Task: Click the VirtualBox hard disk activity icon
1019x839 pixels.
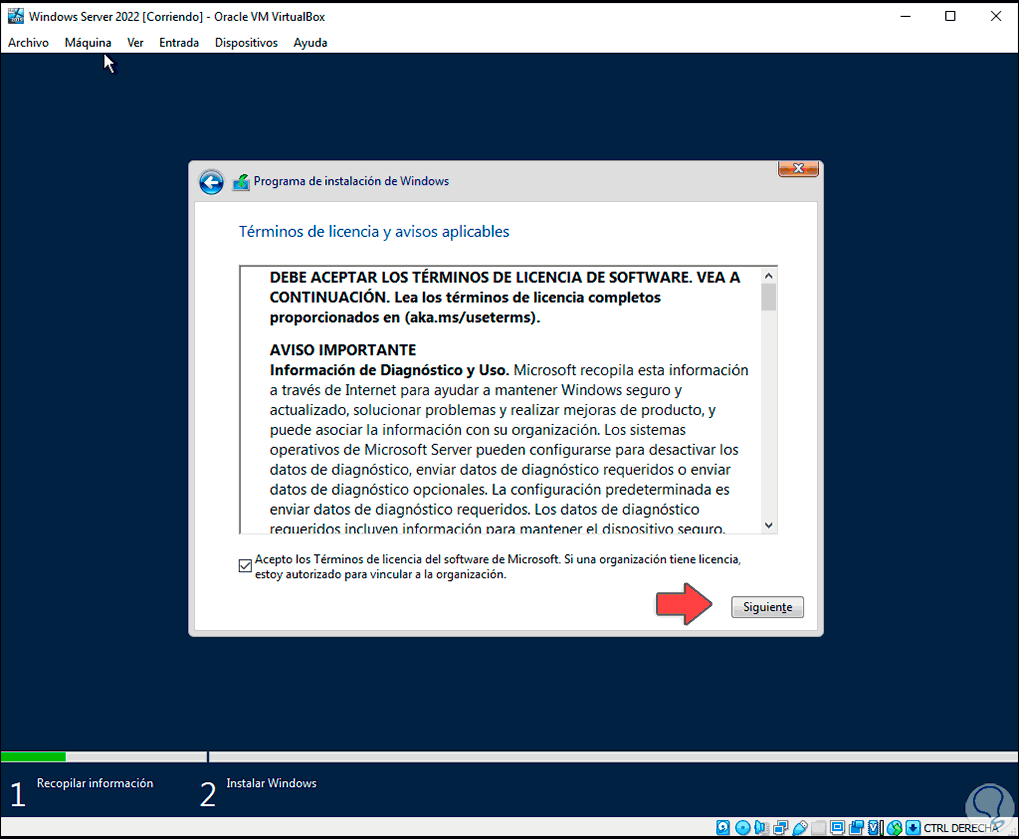Action: coord(723,827)
